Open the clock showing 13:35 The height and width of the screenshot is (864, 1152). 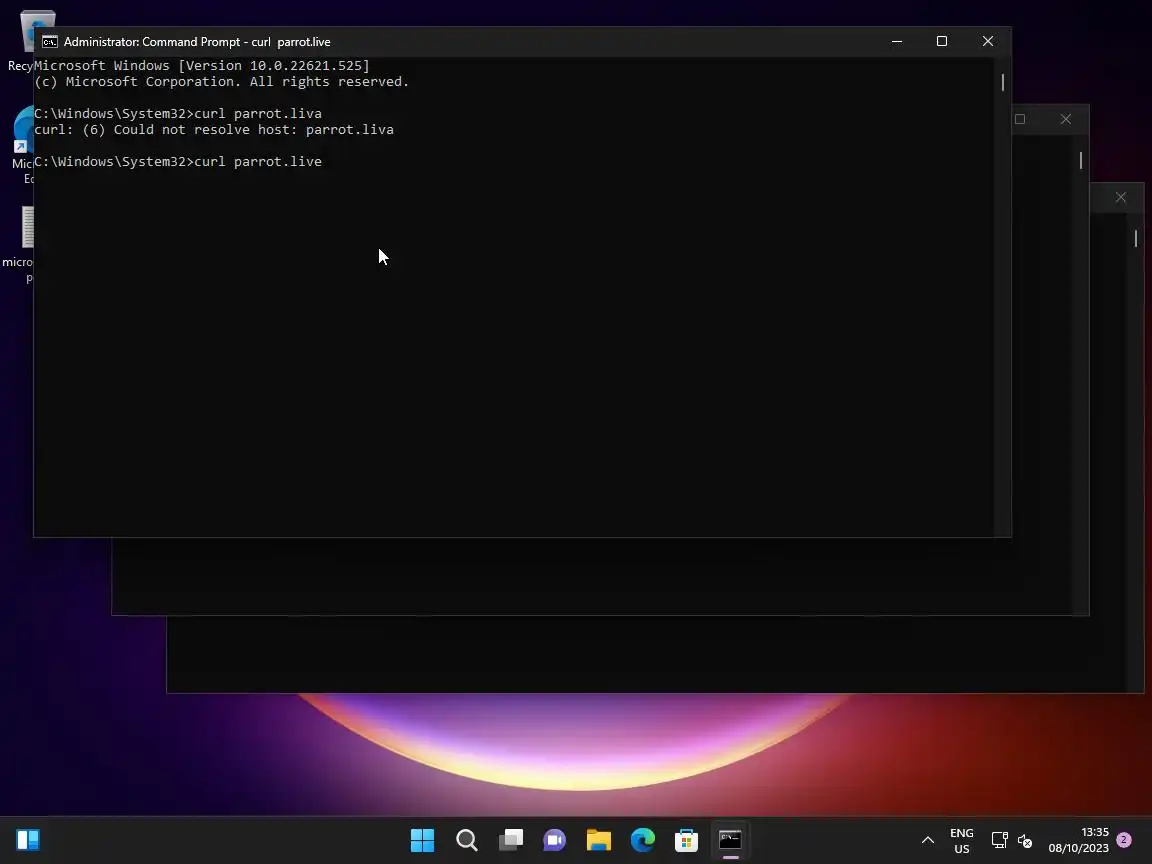[x=1079, y=840]
